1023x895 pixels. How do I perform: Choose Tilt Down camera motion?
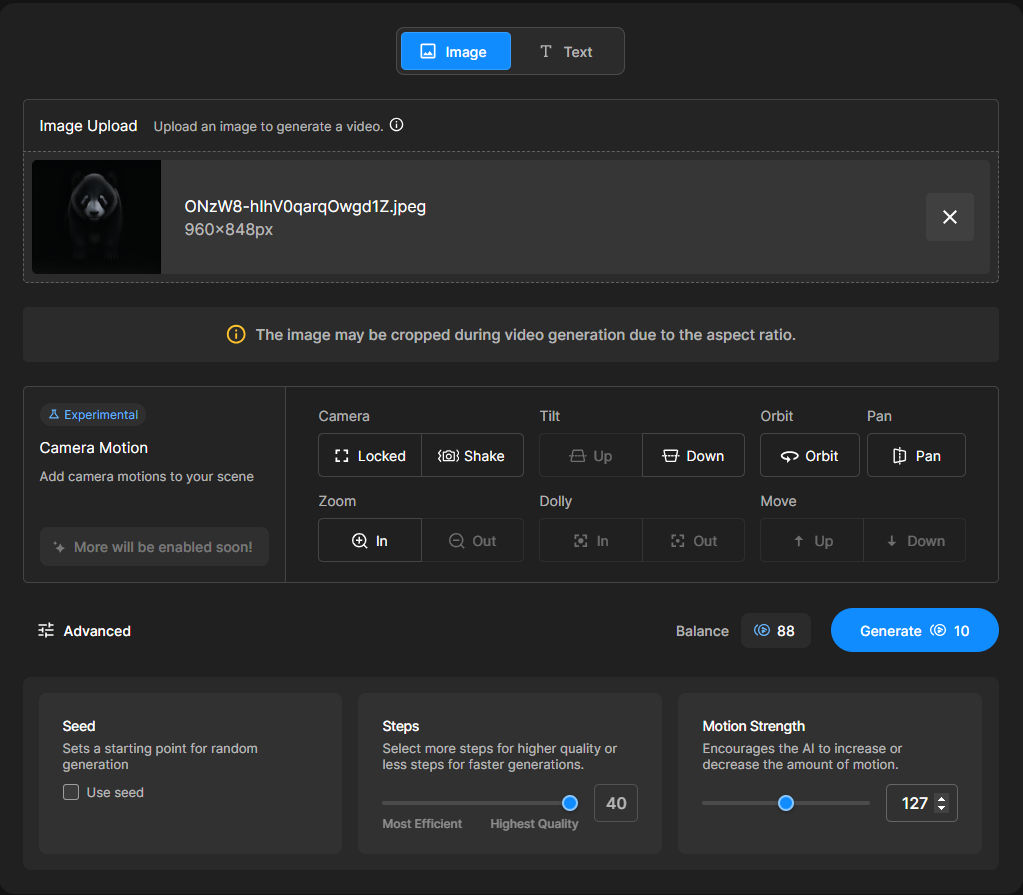[693, 456]
